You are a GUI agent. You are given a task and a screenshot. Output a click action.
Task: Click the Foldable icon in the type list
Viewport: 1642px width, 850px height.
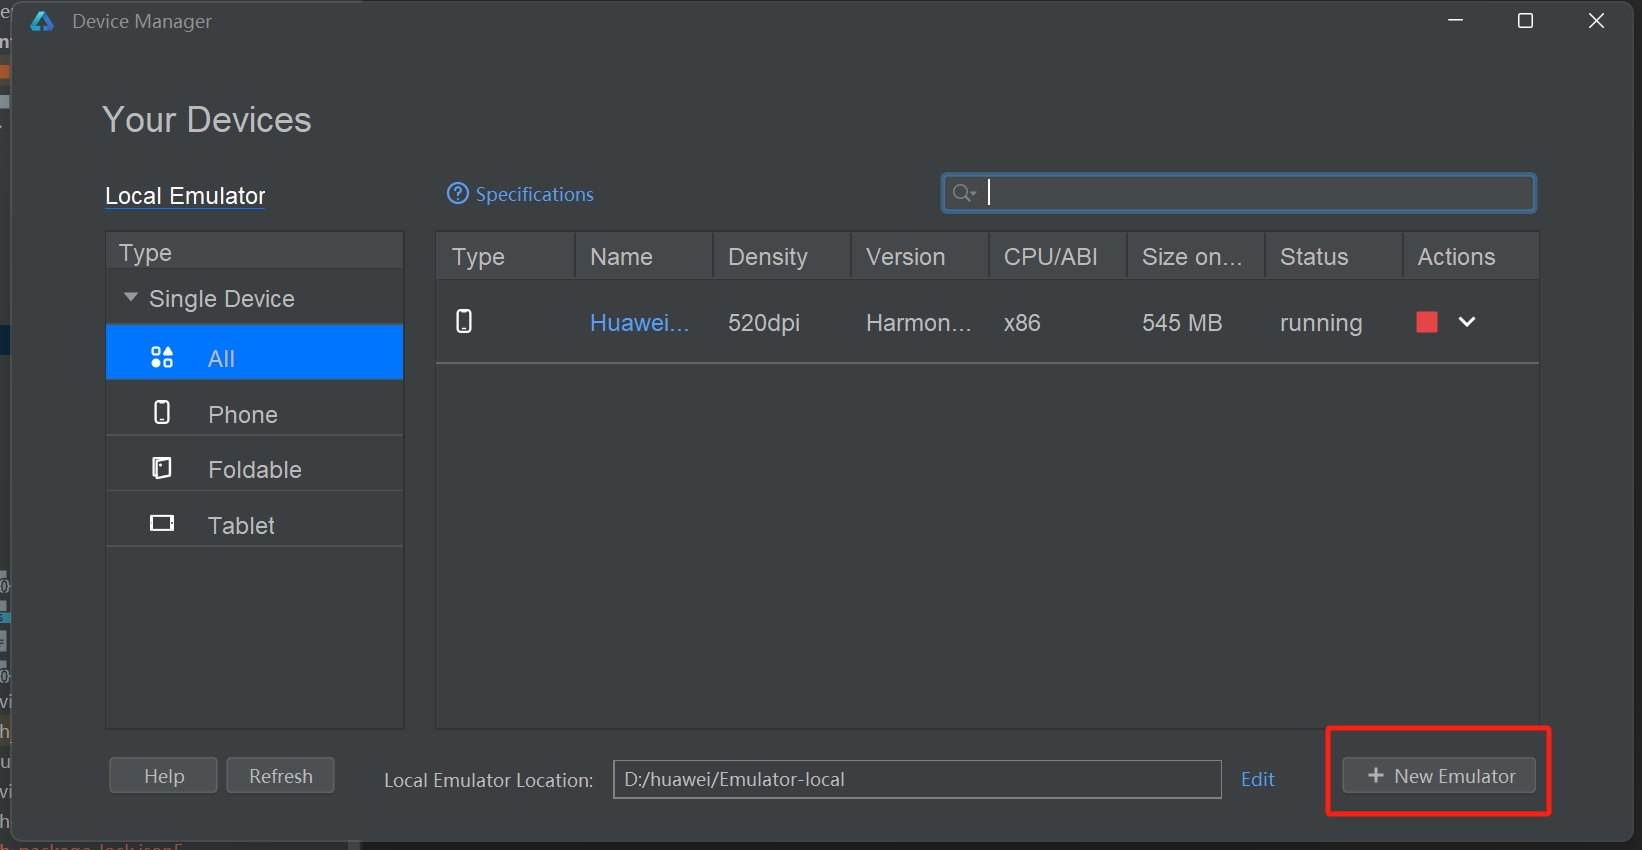click(162, 468)
